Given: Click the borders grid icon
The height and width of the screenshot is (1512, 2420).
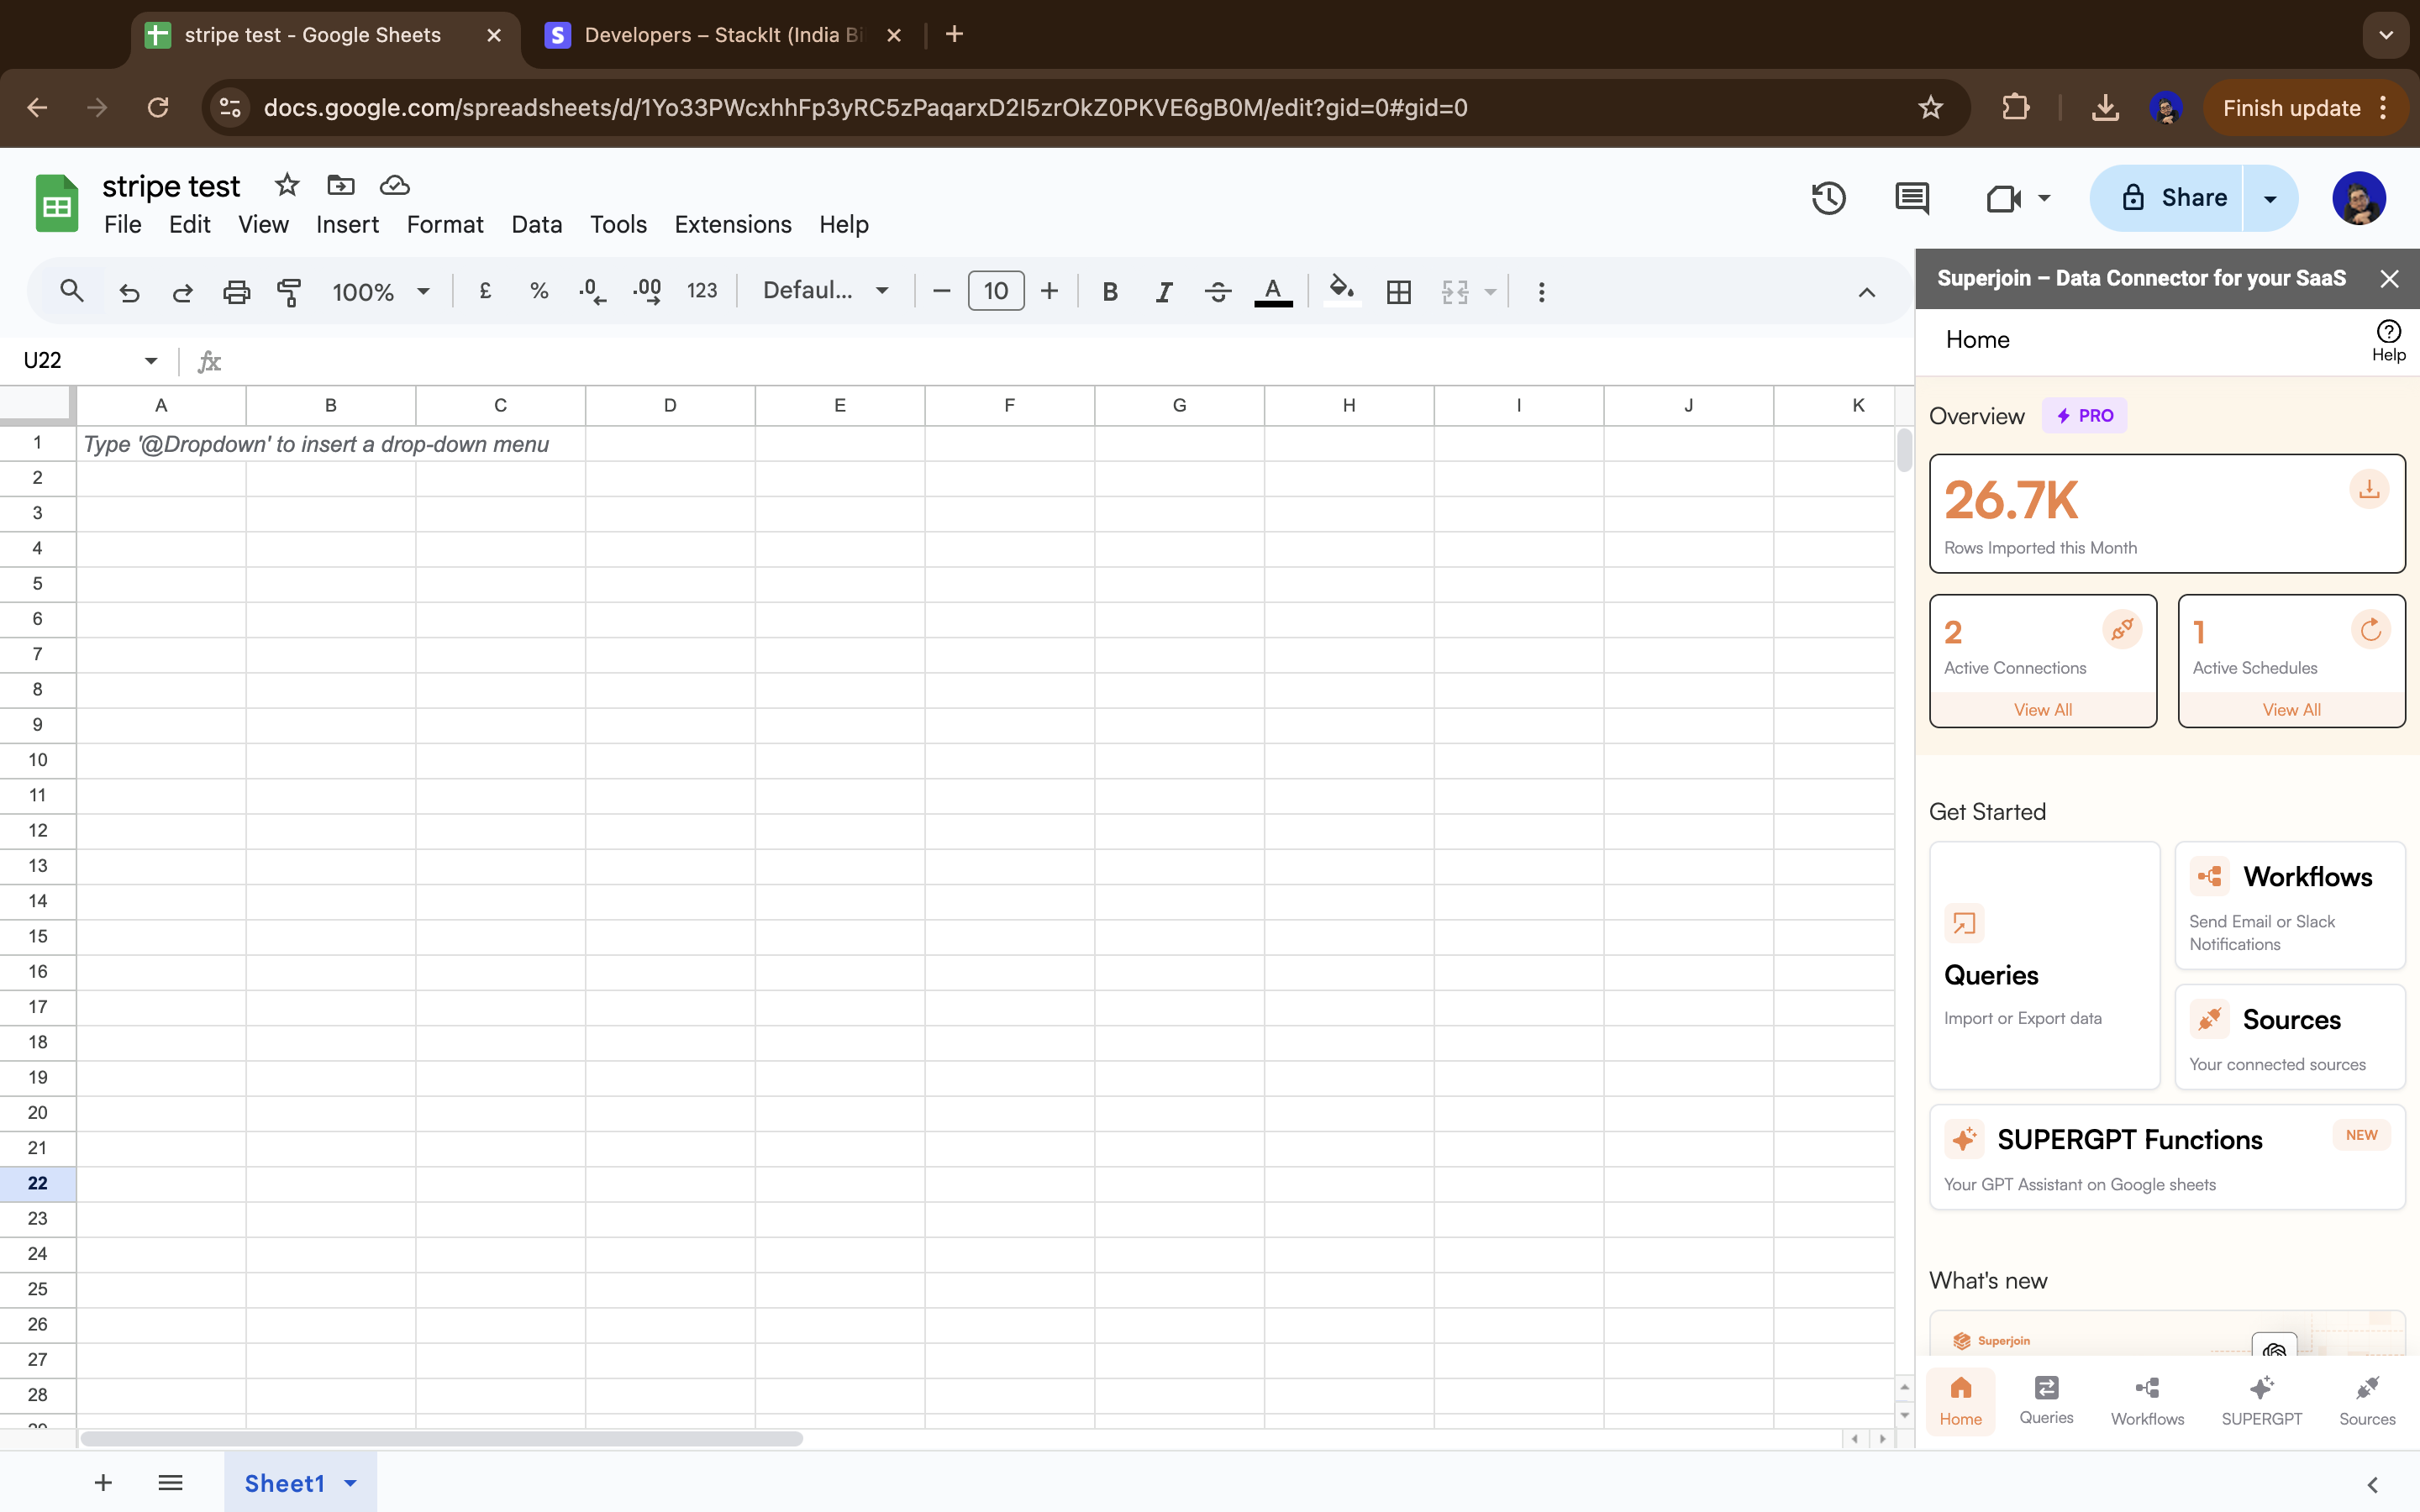Looking at the screenshot, I should (x=1398, y=292).
